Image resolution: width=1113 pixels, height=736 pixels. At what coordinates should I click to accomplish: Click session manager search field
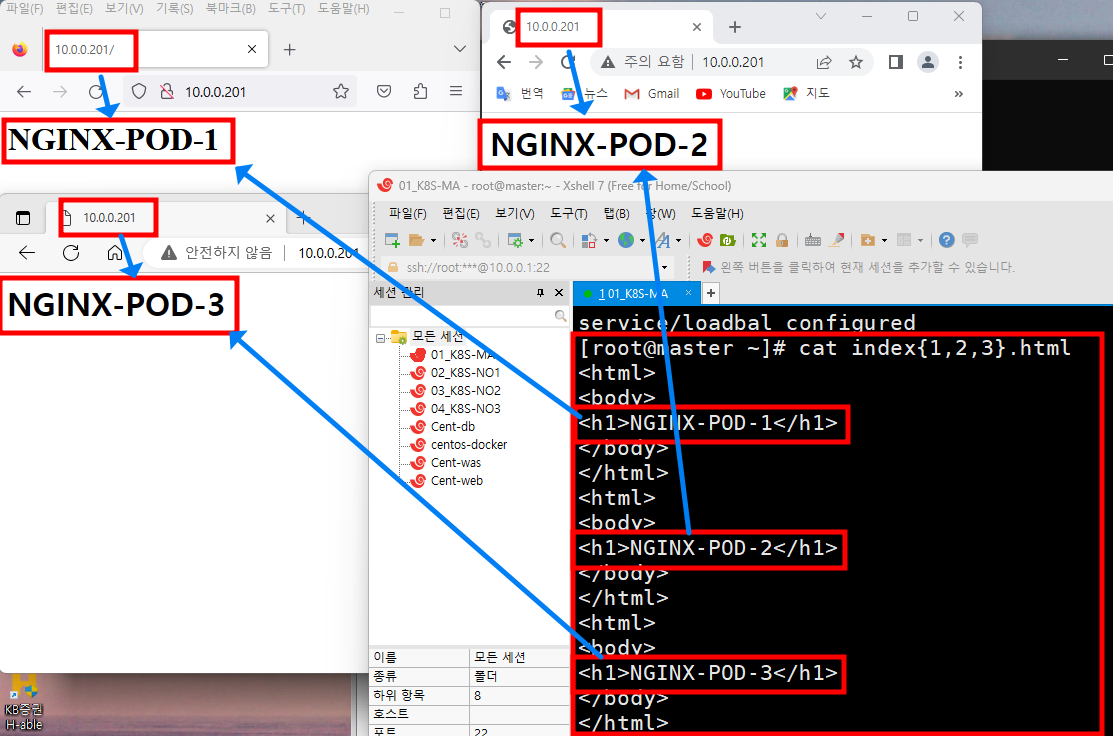pyautogui.click(x=468, y=315)
